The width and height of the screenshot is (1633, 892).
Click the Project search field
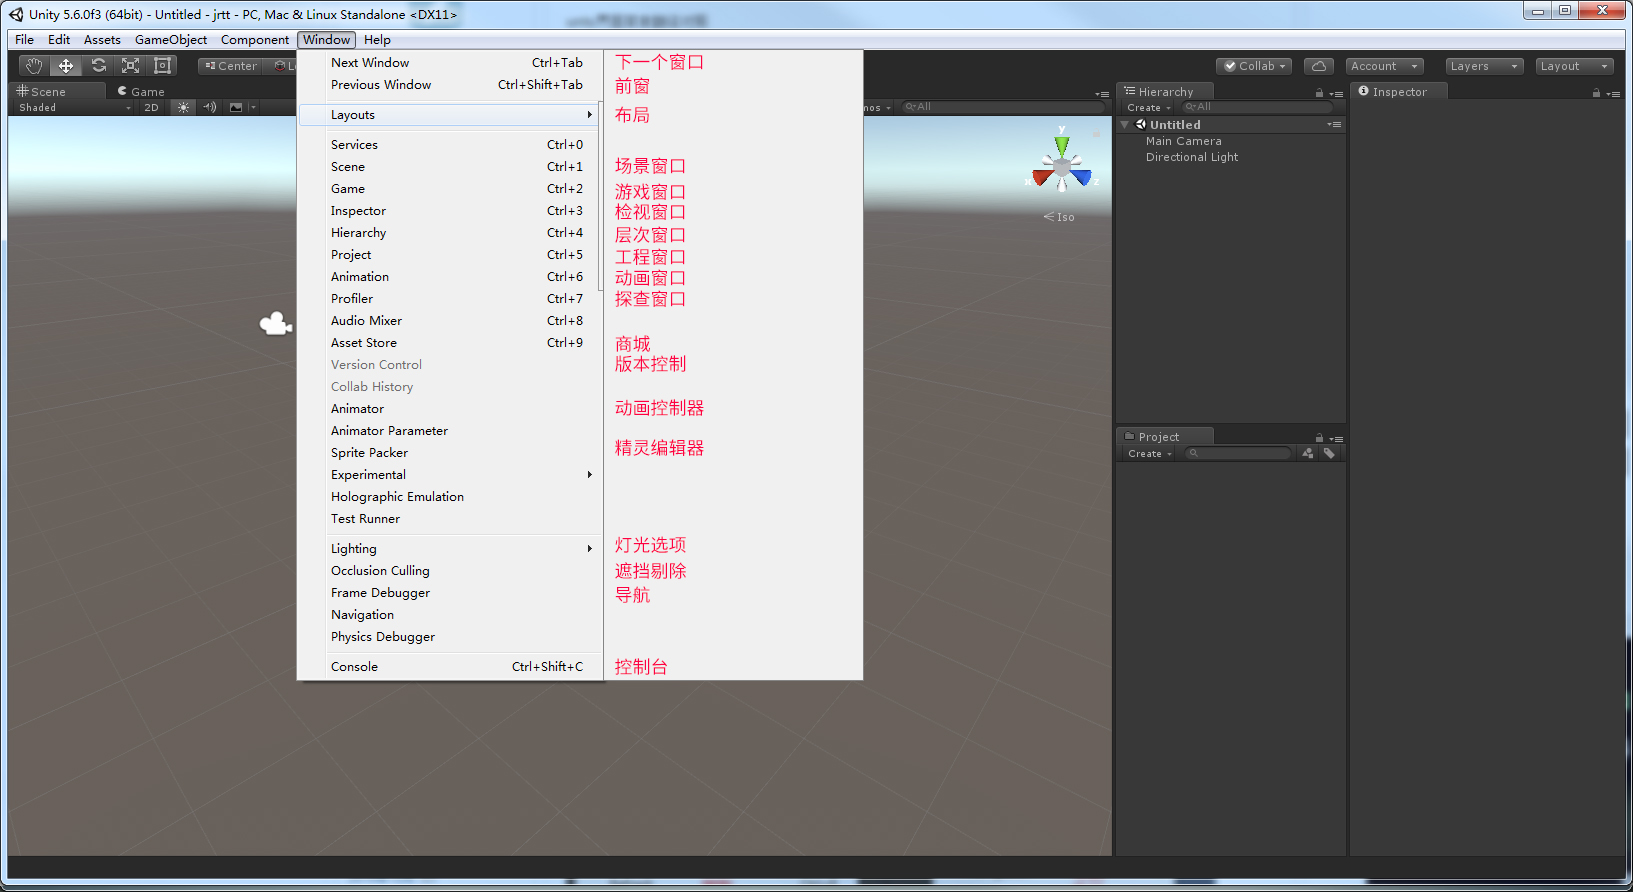(x=1239, y=453)
